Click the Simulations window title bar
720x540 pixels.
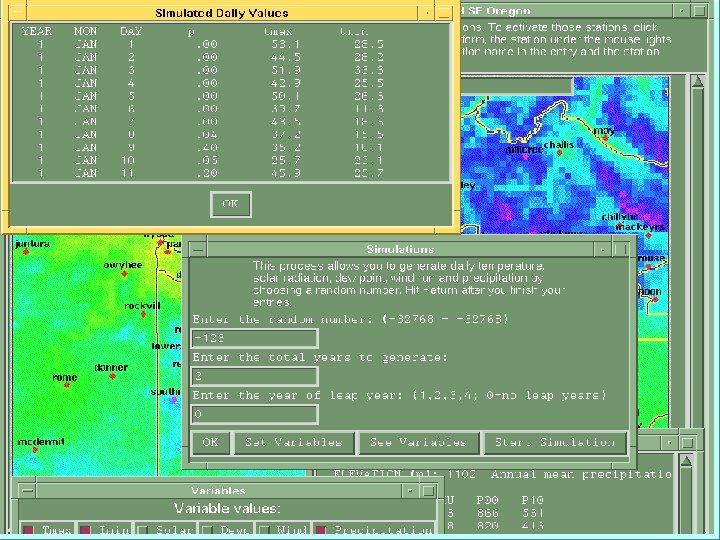coord(400,249)
